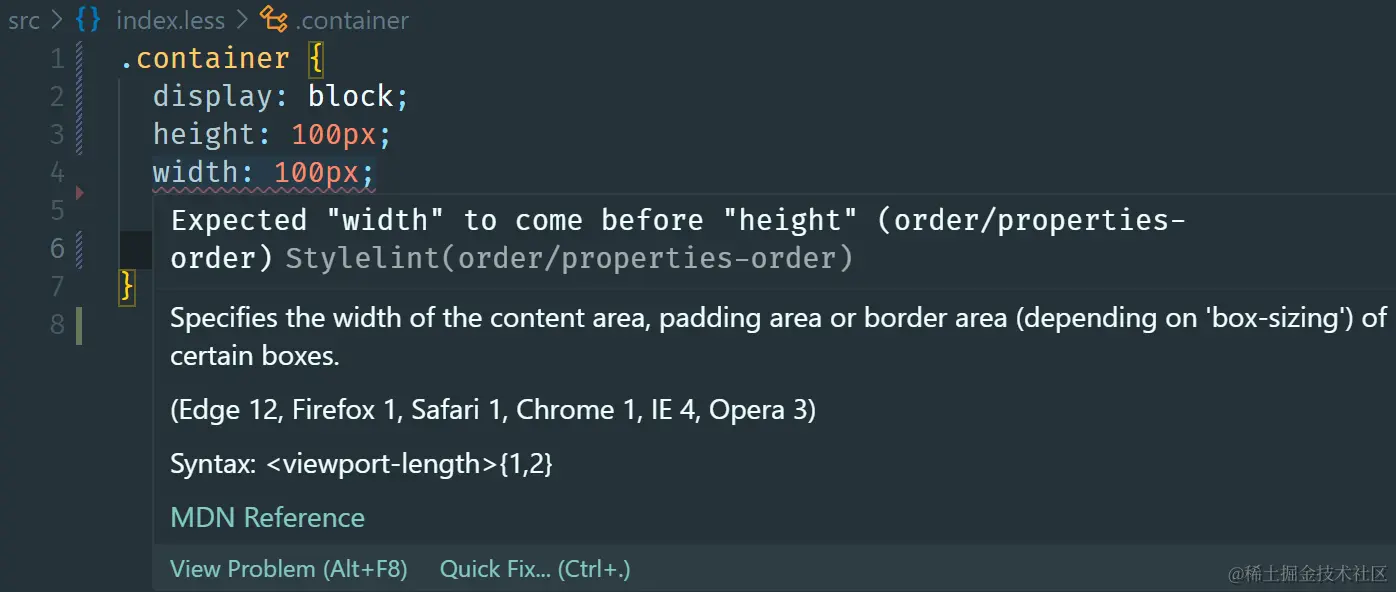Open the src folder breadcrumb
The height and width of the screenshot is (592, 1396).
click(24, 20)
